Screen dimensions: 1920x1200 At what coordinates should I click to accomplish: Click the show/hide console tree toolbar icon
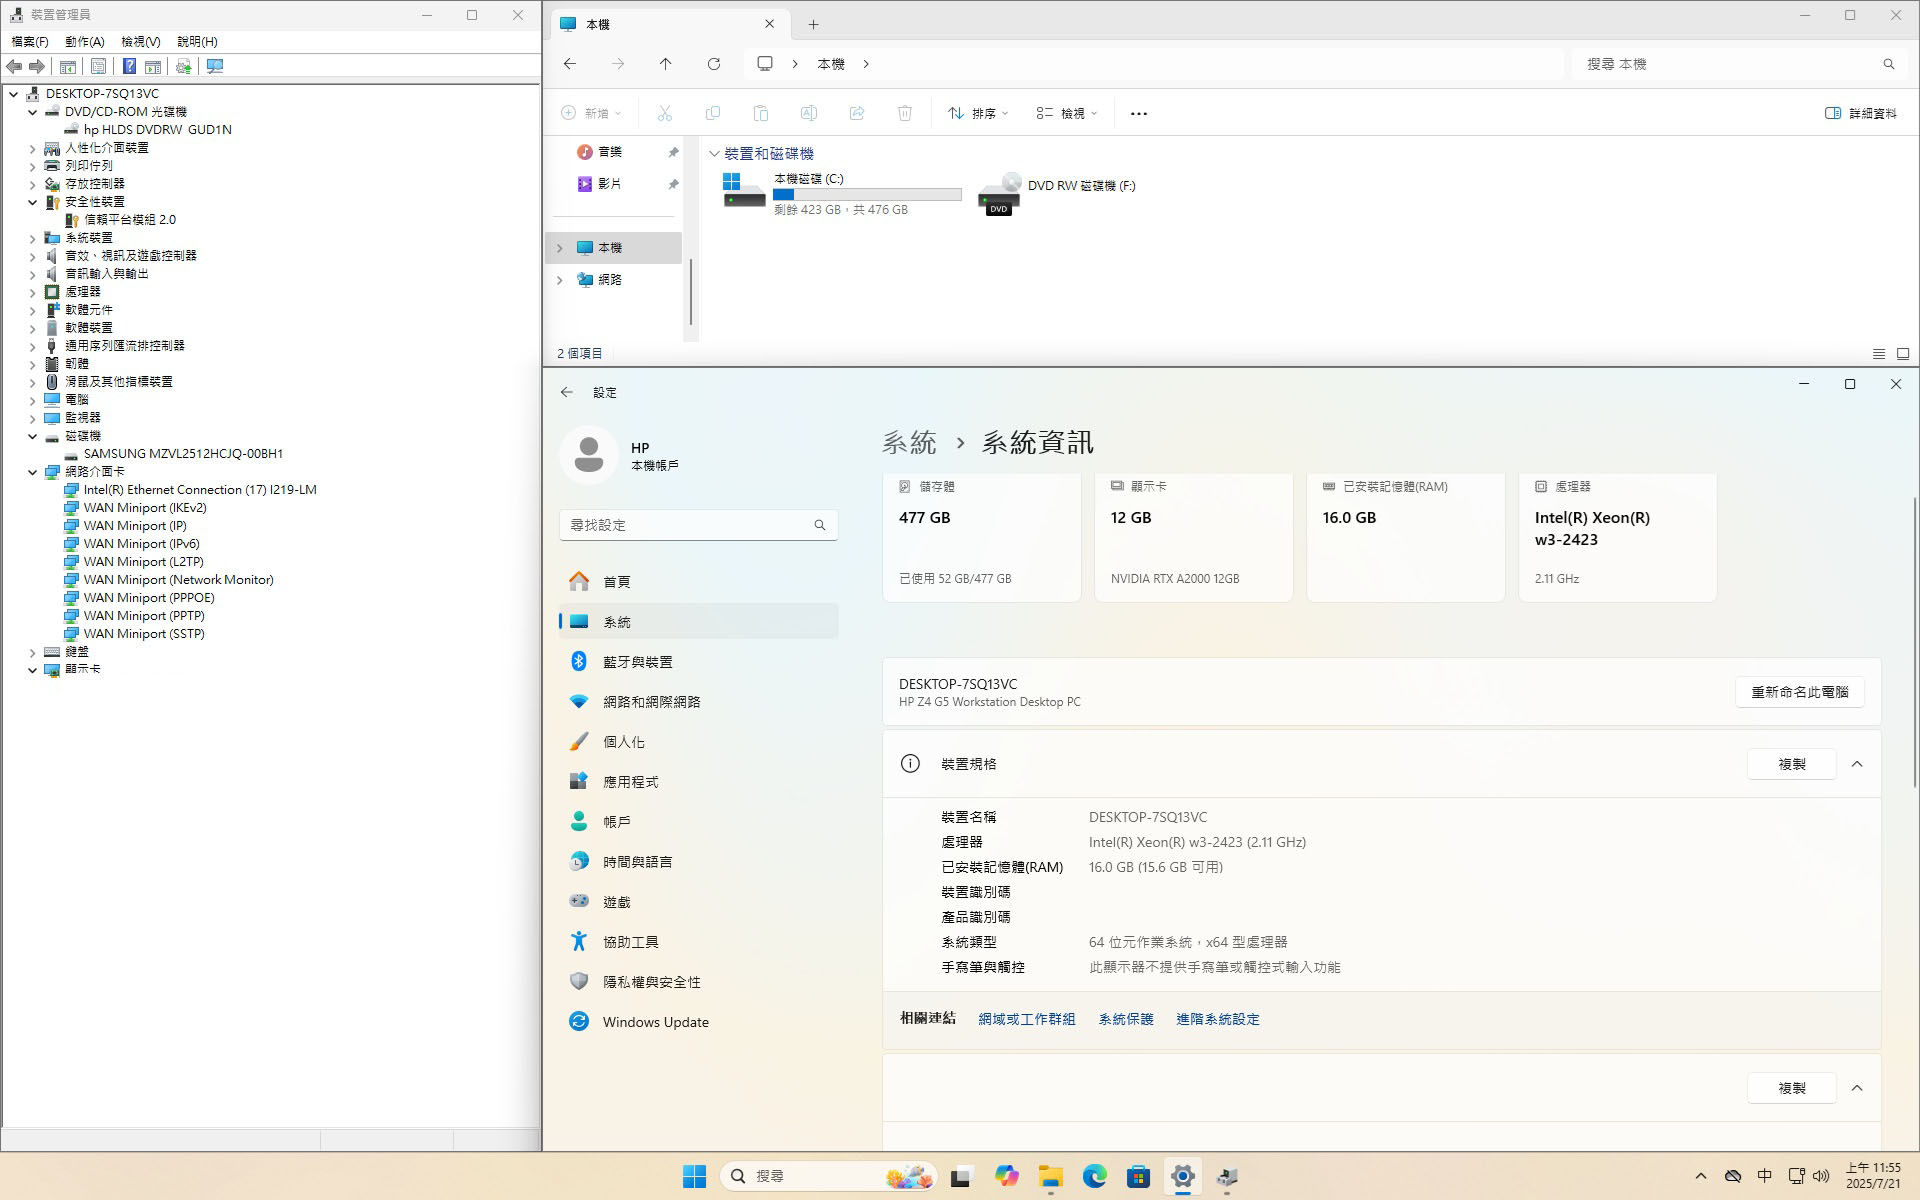[x=68, y=66]
